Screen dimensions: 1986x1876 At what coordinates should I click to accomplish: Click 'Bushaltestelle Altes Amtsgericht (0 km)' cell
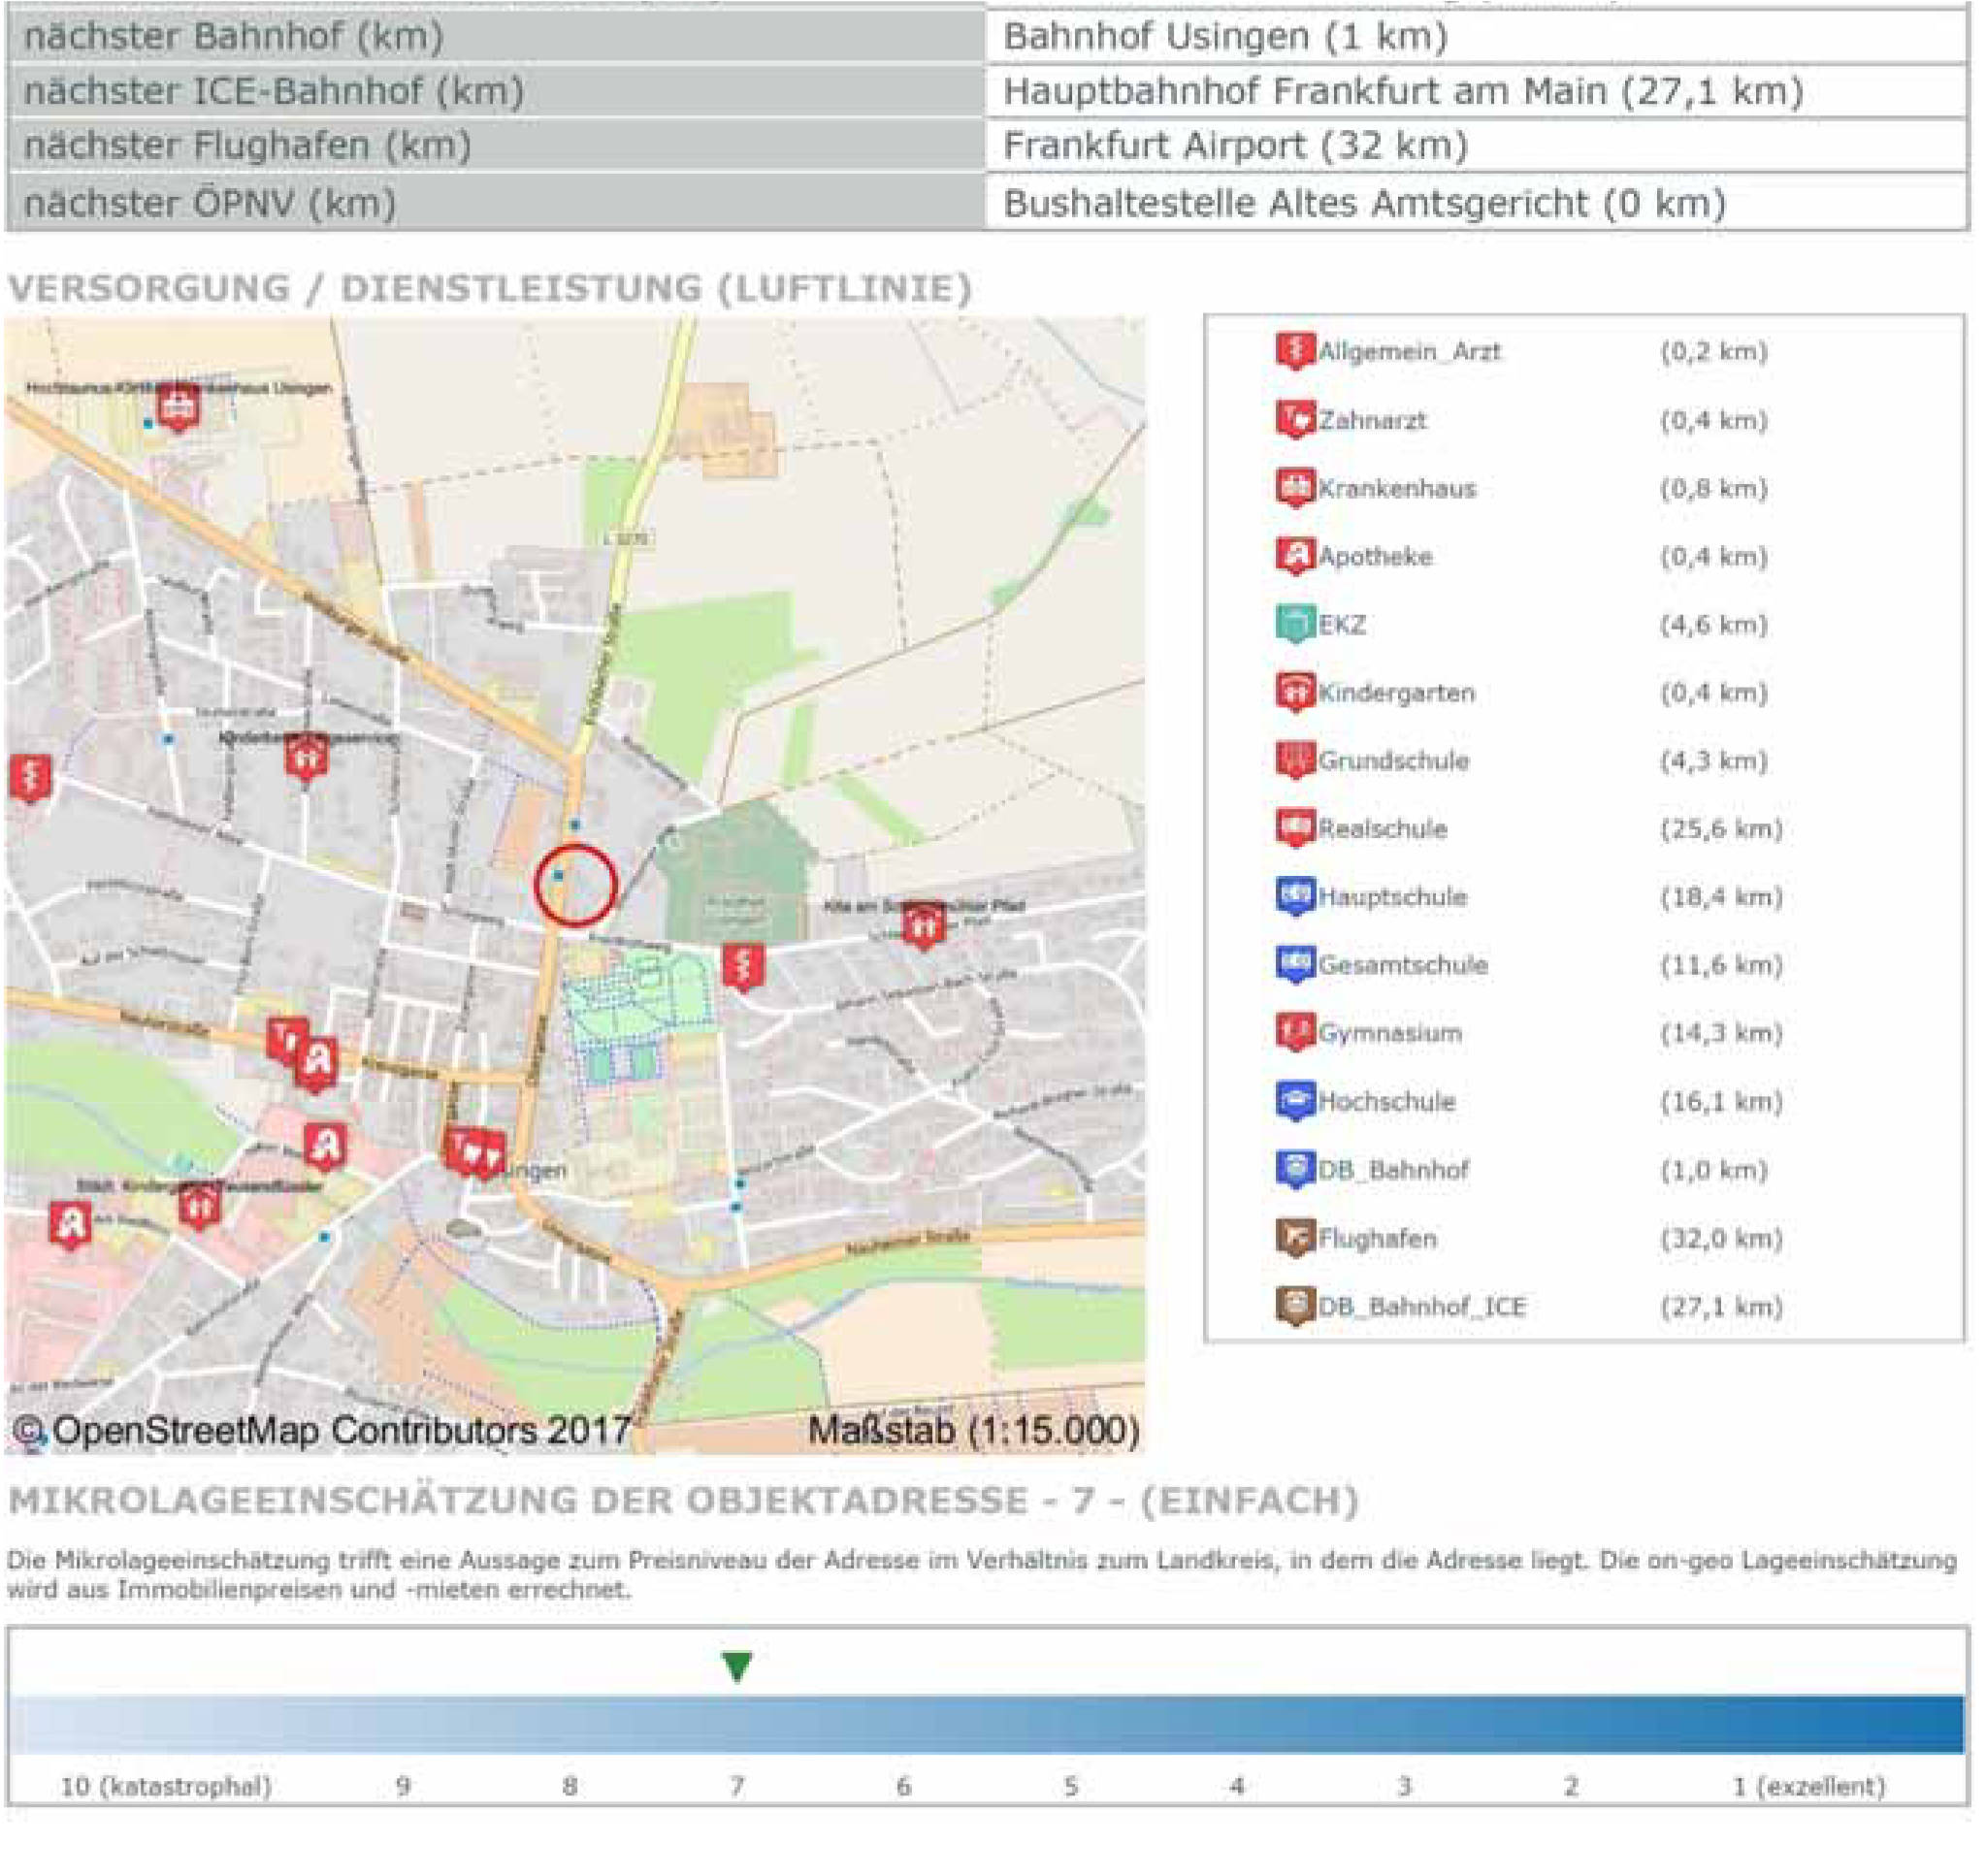click(x=1477, y=203)
